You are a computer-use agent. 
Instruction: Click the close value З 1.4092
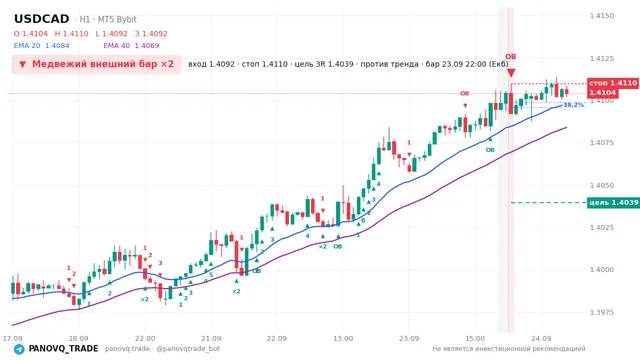[151, 34]
